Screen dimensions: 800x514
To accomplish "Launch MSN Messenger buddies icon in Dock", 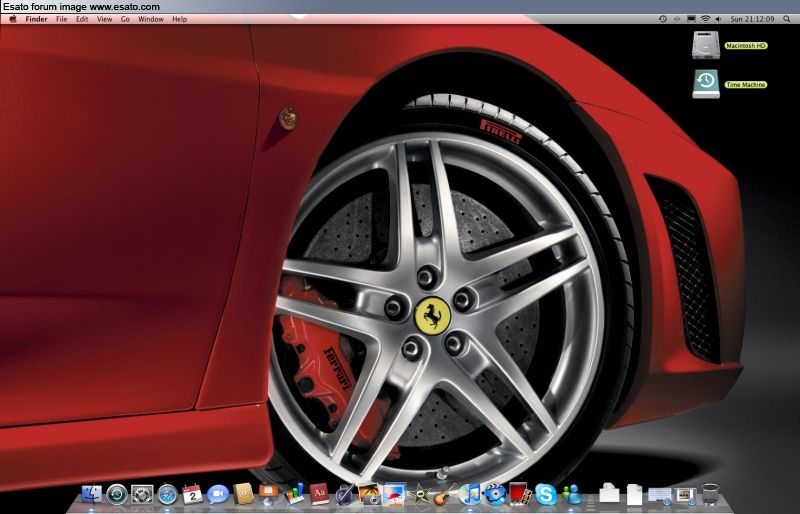I will click(572, 494).
